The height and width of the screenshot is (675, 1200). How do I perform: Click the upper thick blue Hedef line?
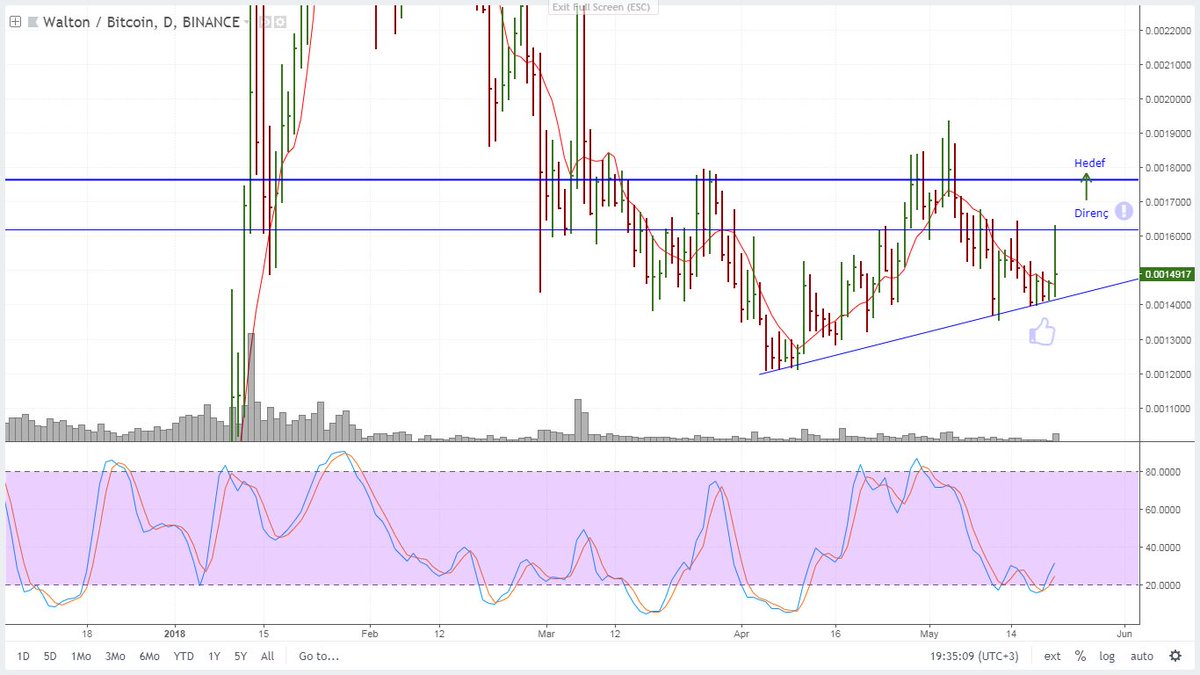click(570, 180)
